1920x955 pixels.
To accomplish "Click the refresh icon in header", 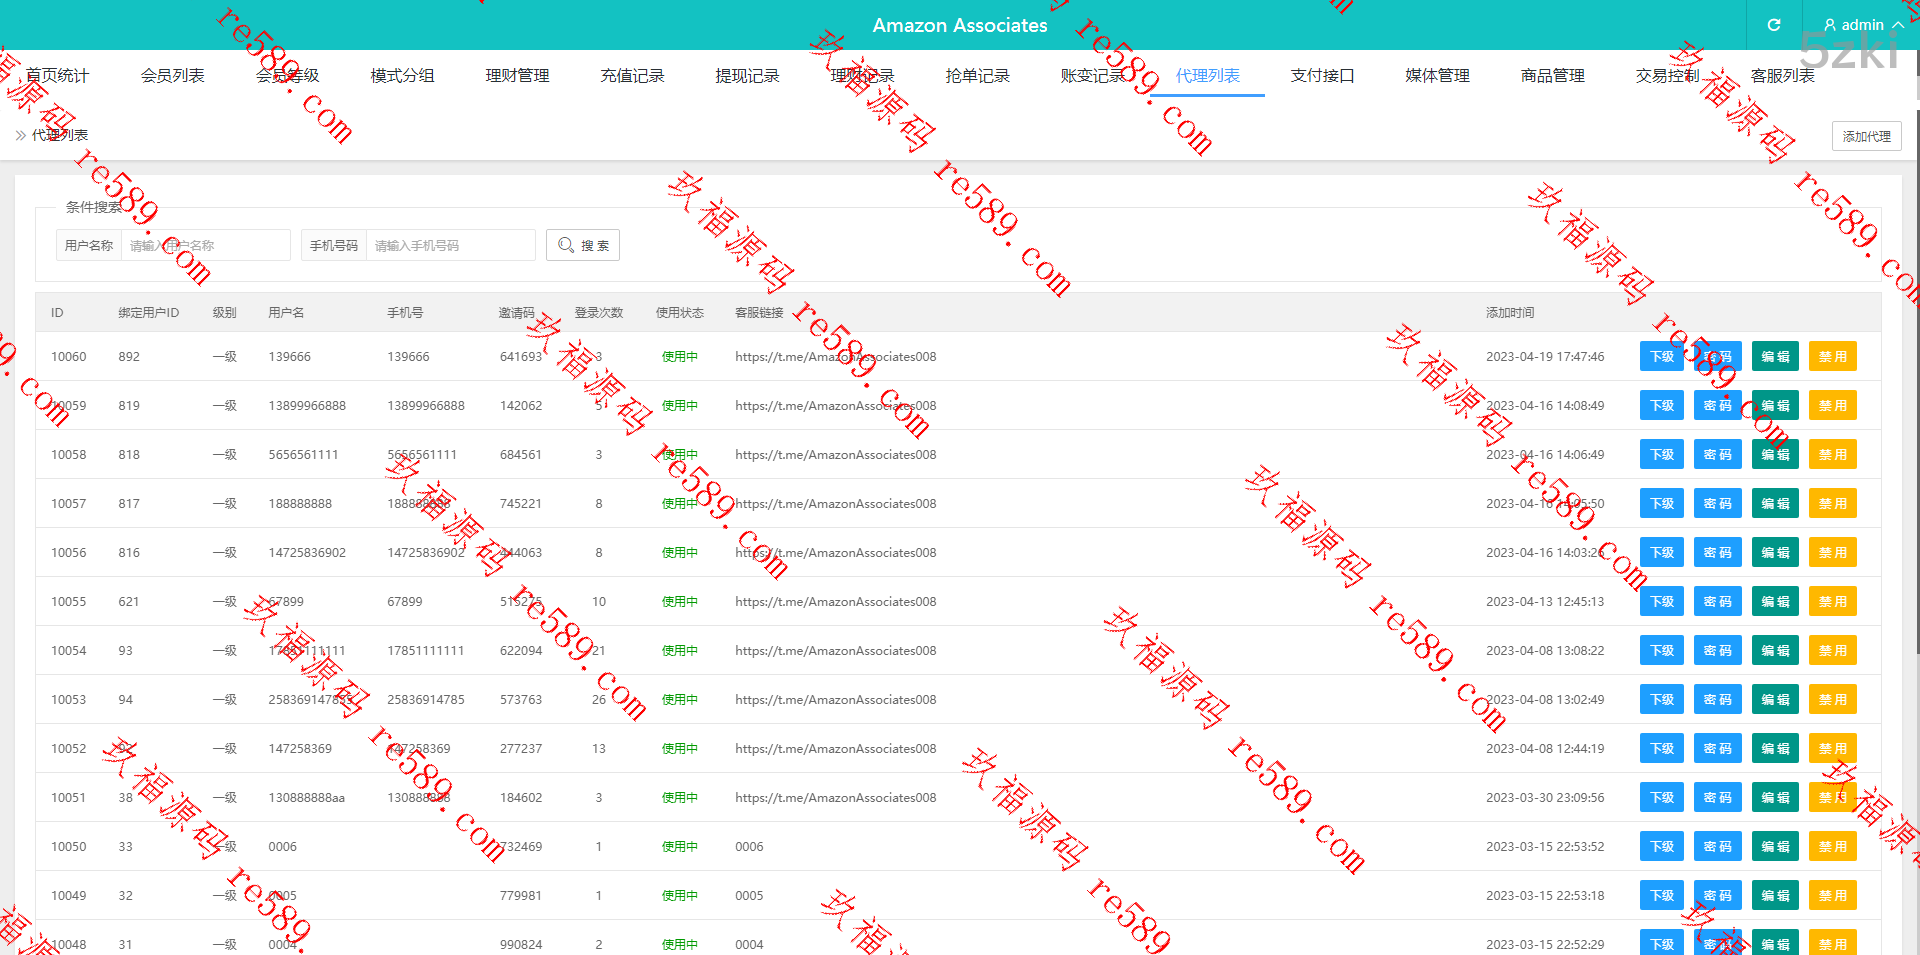I will point(1773,25).
